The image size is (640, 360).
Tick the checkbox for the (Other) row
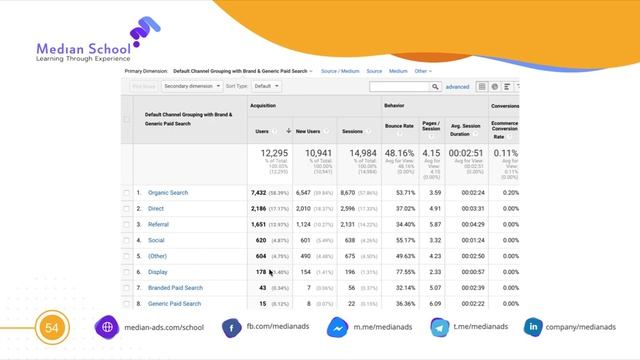[127, 256]
